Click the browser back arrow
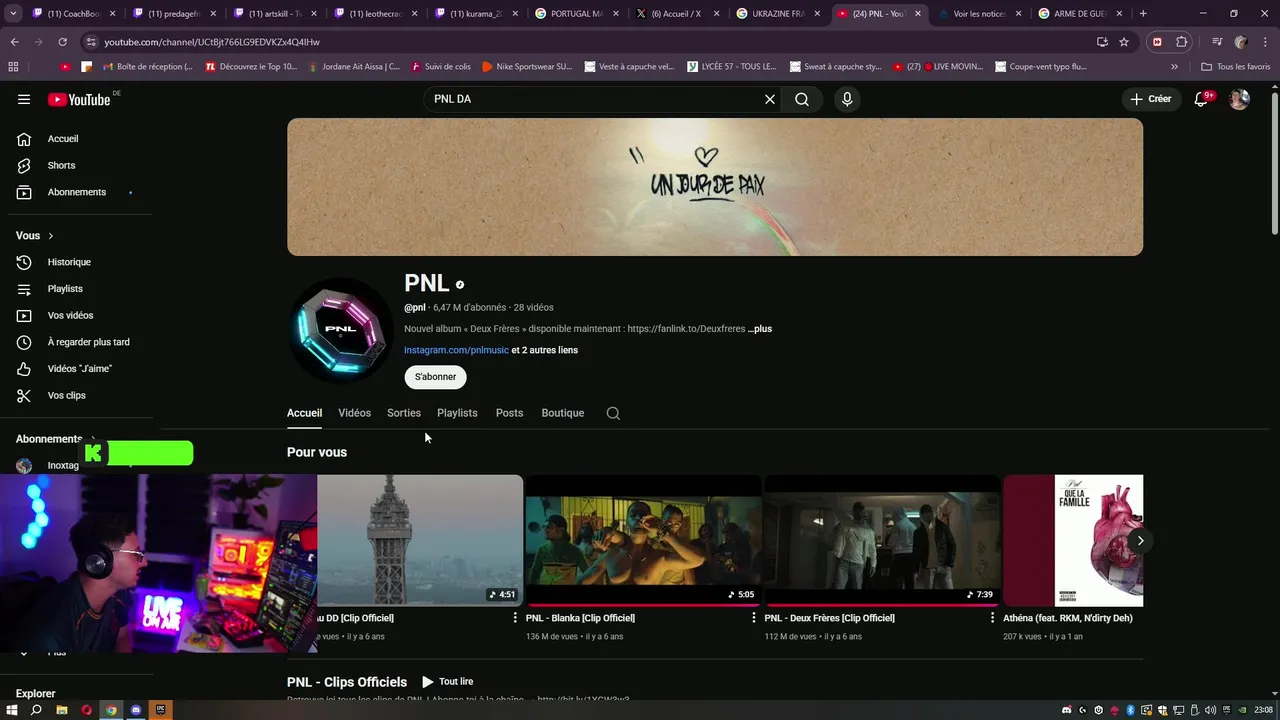 tap(15, 42)
